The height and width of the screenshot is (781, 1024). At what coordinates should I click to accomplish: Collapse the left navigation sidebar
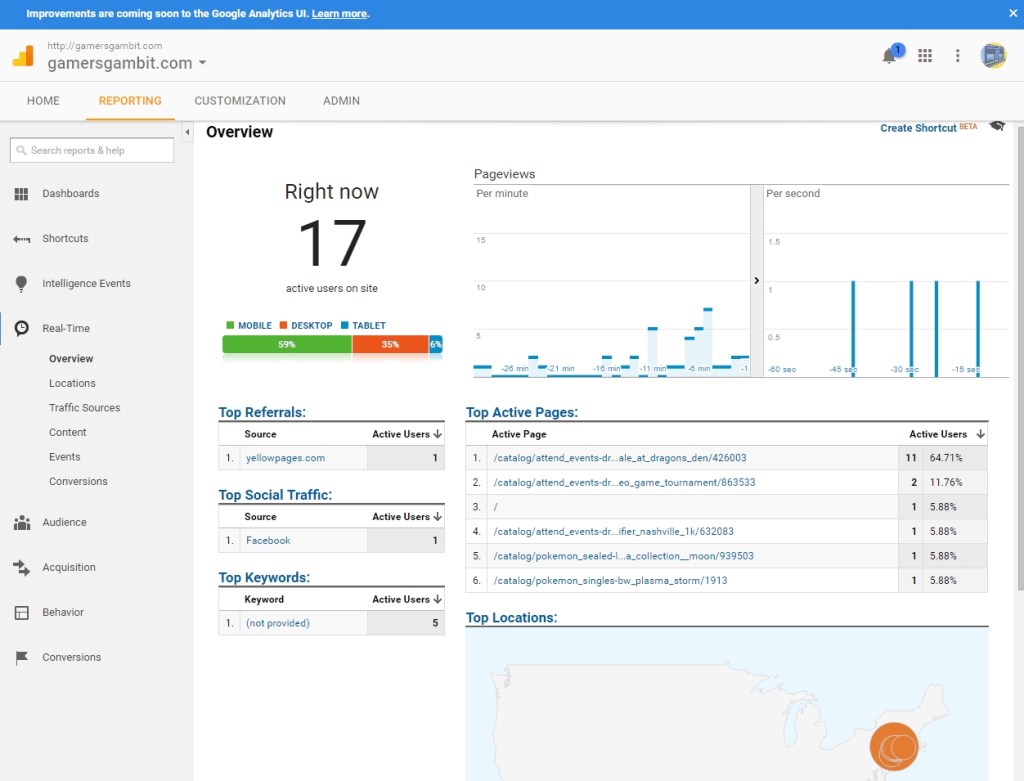[x=187, y=131]
